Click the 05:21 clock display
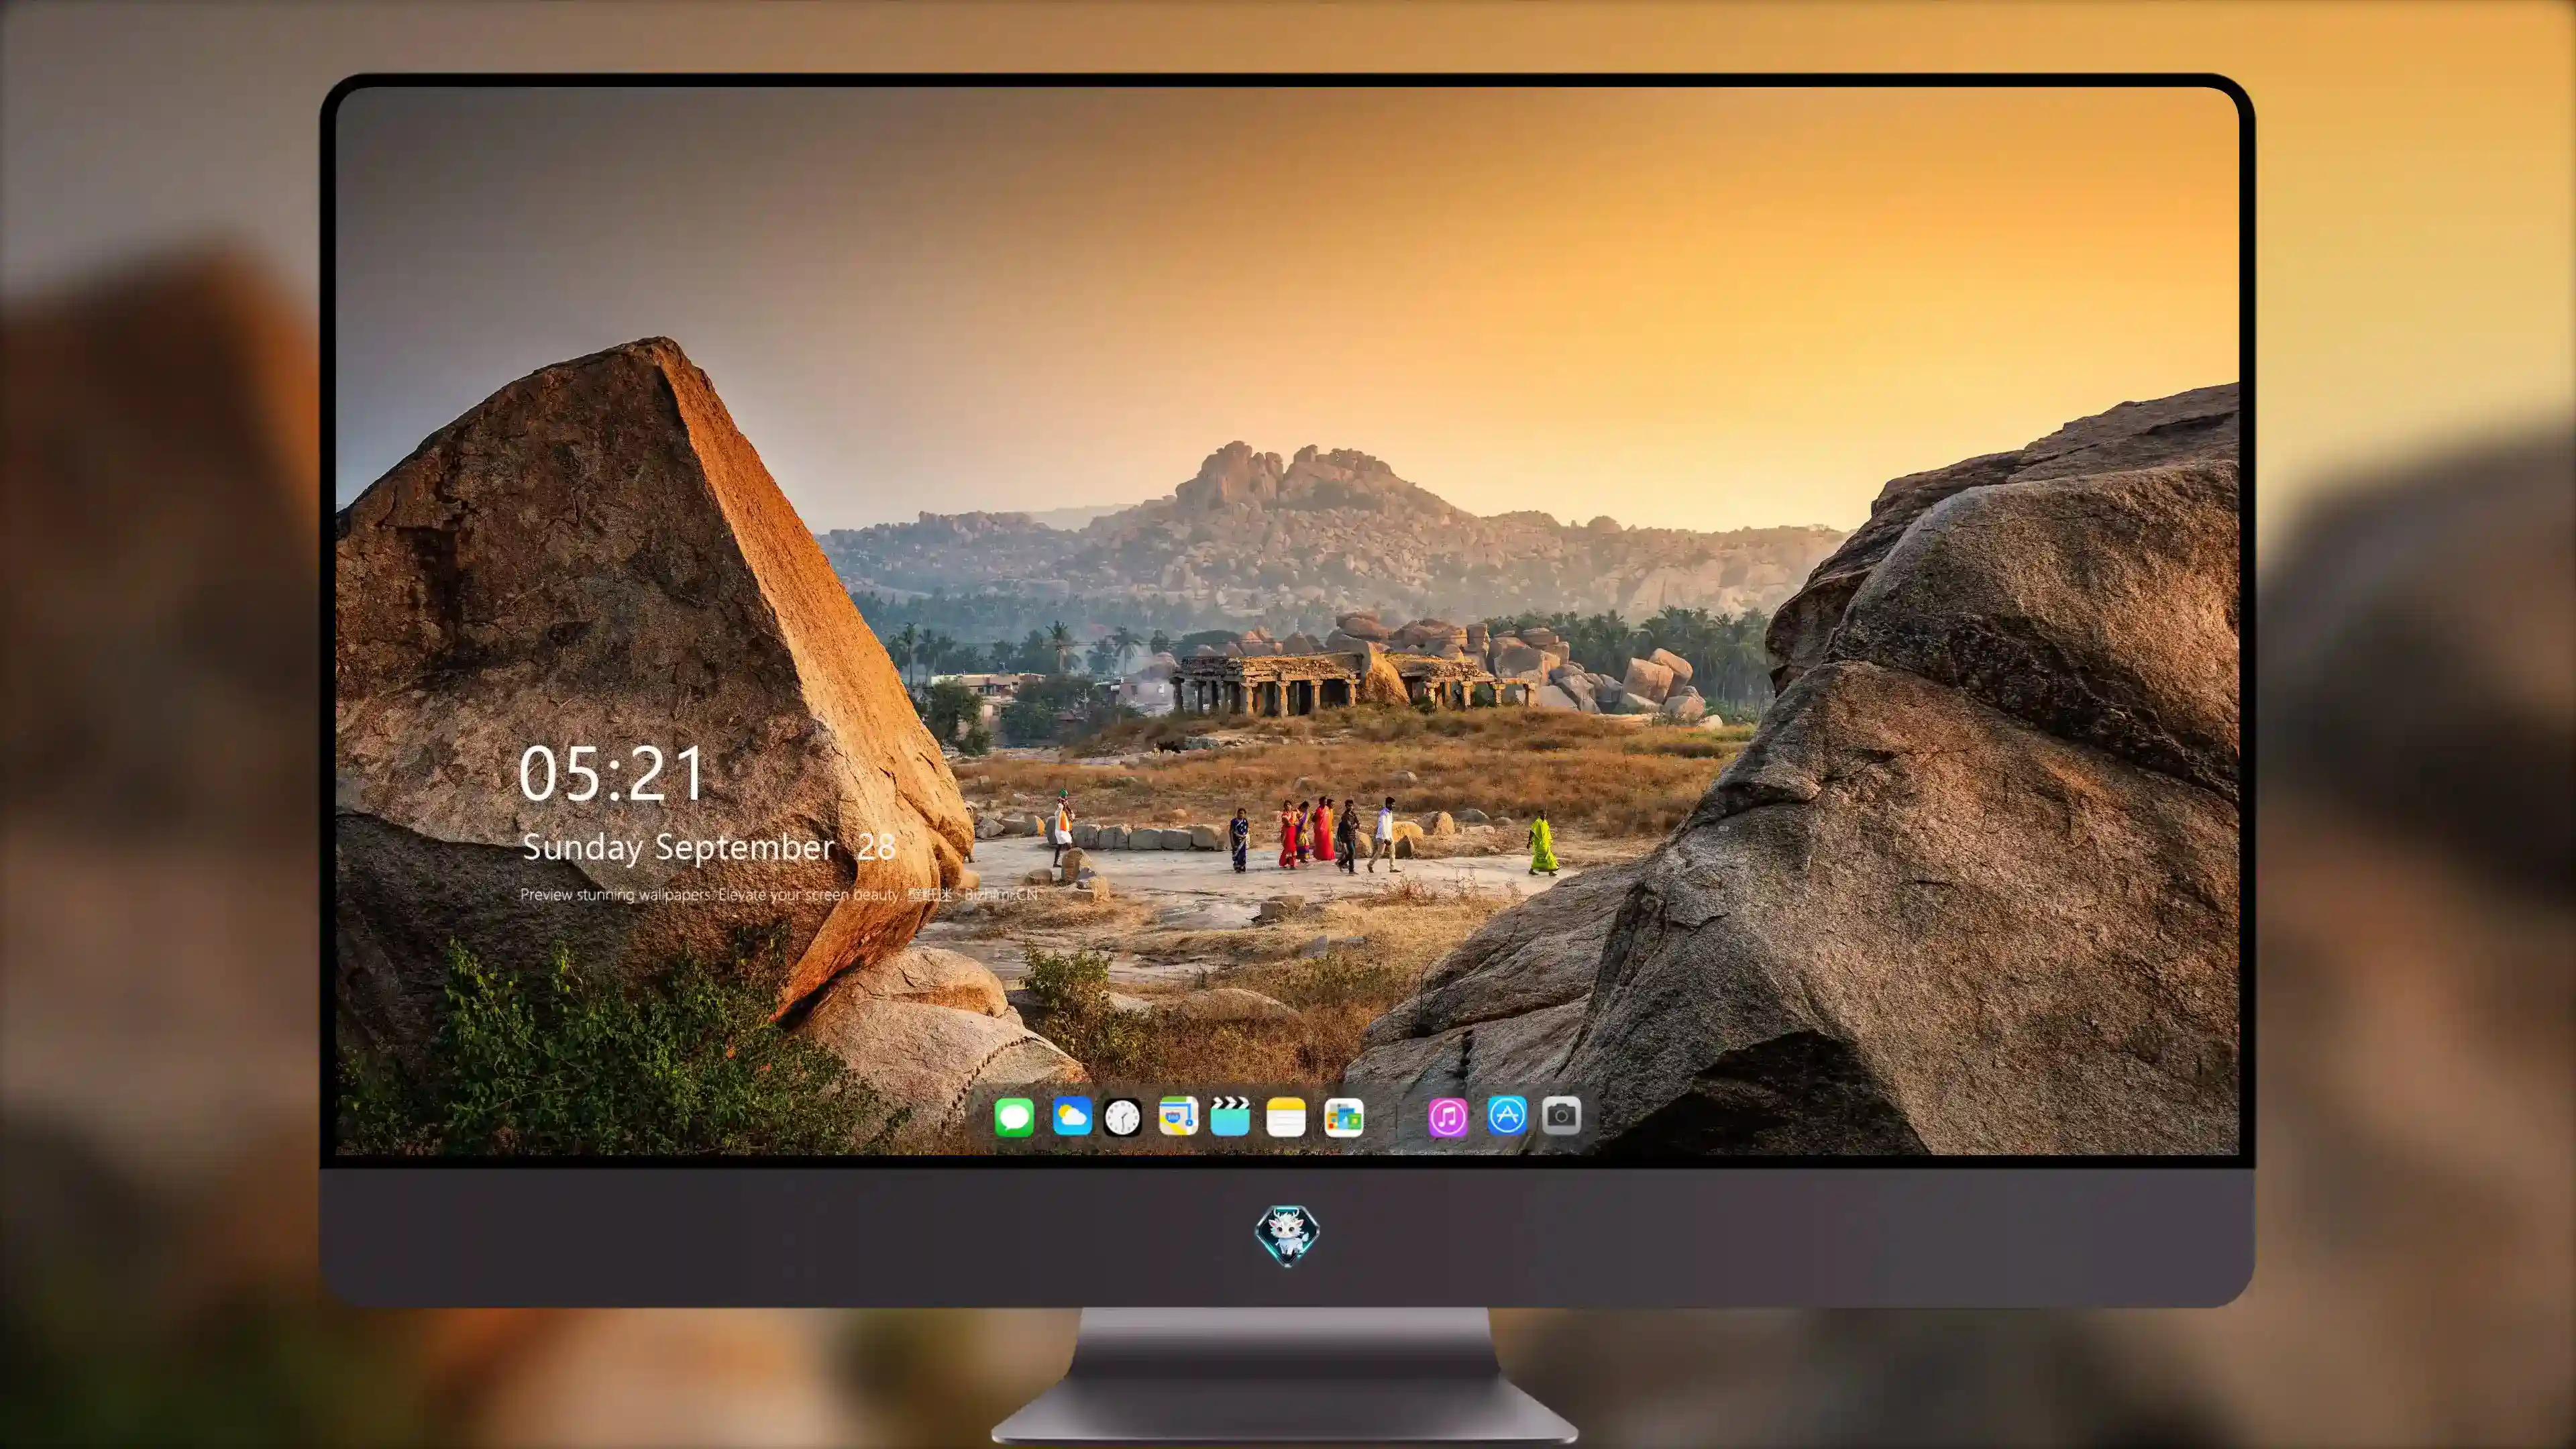The image size is (2576, 1449). [612, 774]
